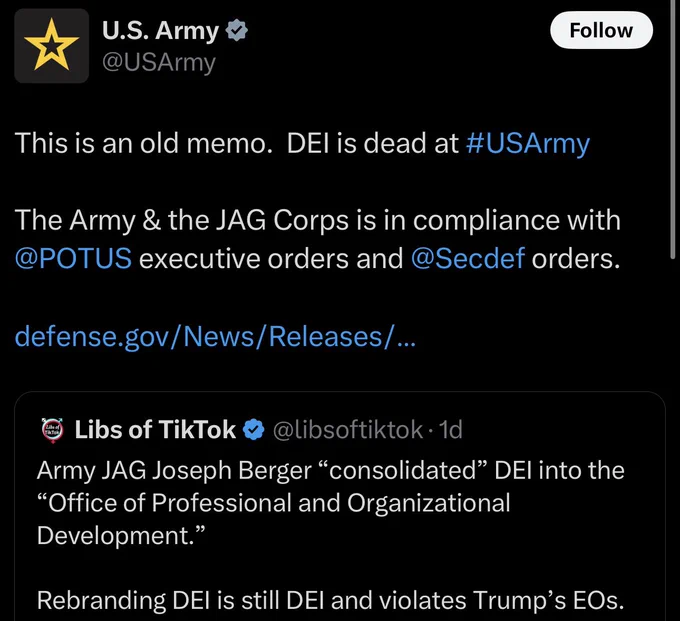
Task: Open the Libs of TikTok display name
Action: click(155, 430)
